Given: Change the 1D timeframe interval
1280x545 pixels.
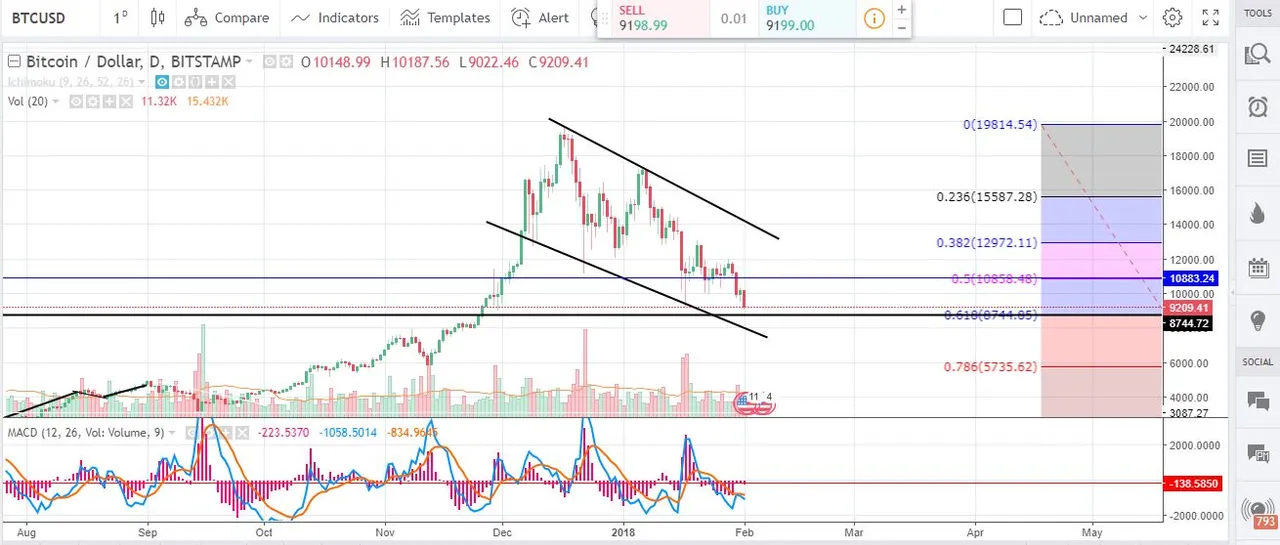Looking at the screenshot, I should click(x=120, y=17).
